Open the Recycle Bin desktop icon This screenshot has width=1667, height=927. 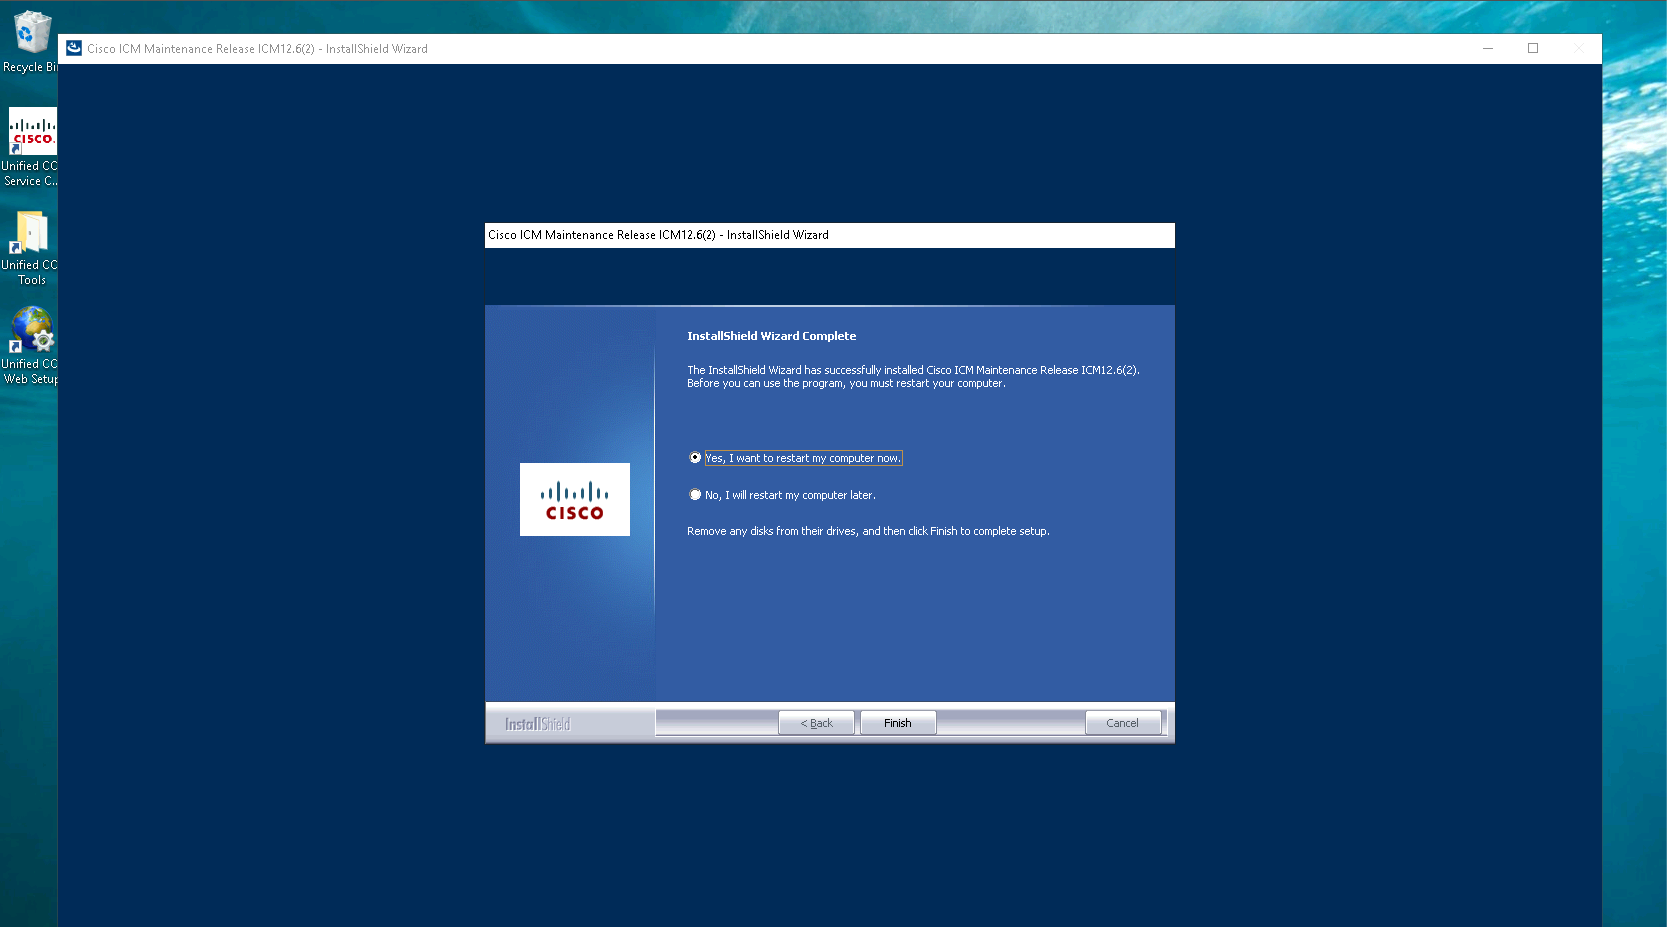(30, 36)
